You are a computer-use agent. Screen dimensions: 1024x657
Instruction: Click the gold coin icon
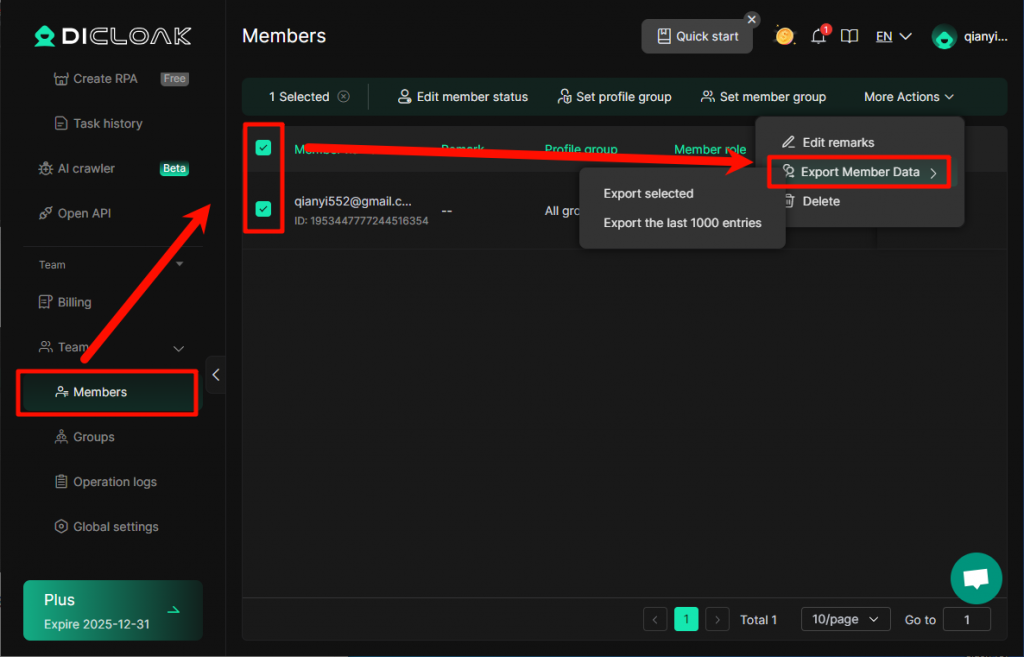click(x=785, y=37)
